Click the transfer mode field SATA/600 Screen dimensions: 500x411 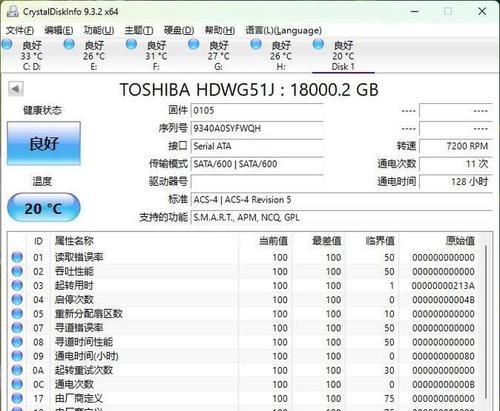257,164
